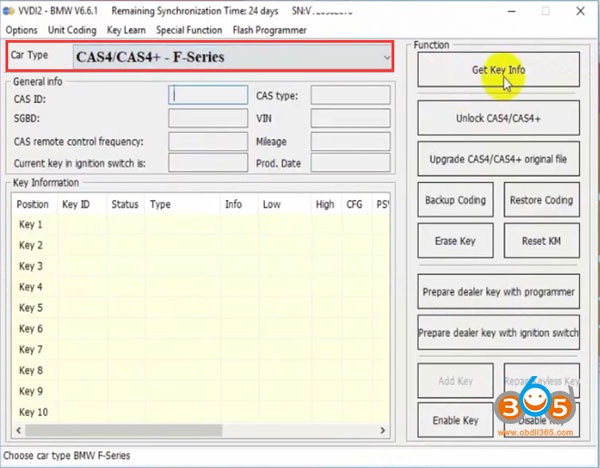Click the High column header
Viewport: 600px width, 468px height.
pyautogui.click(x=325, y=204)
